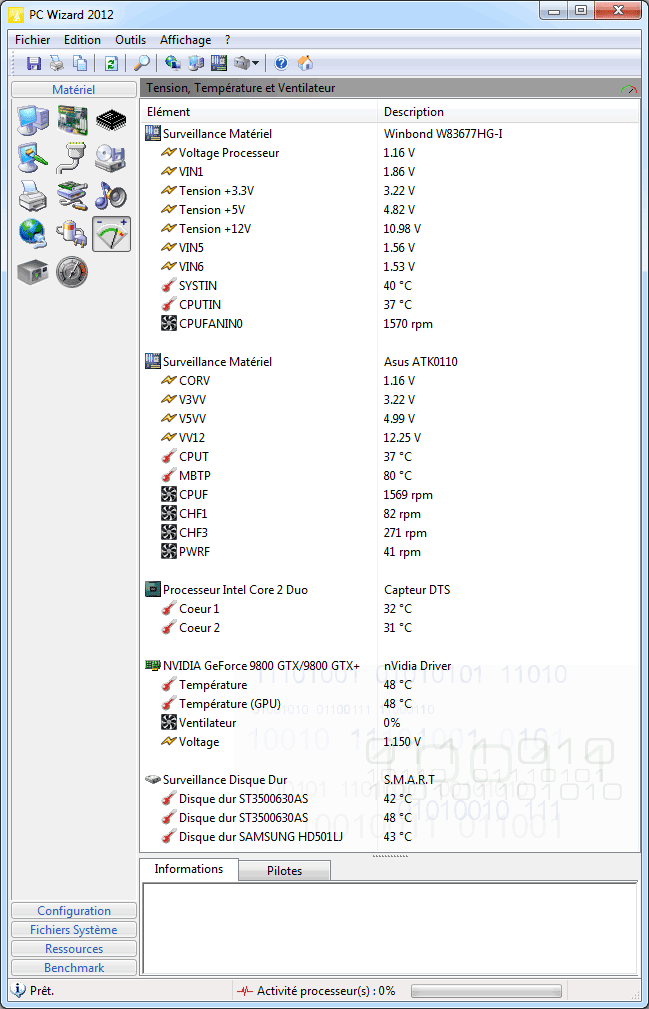Open the Benchmark panel
Screen dimensions: 649x1009
[x=74, y=968]
